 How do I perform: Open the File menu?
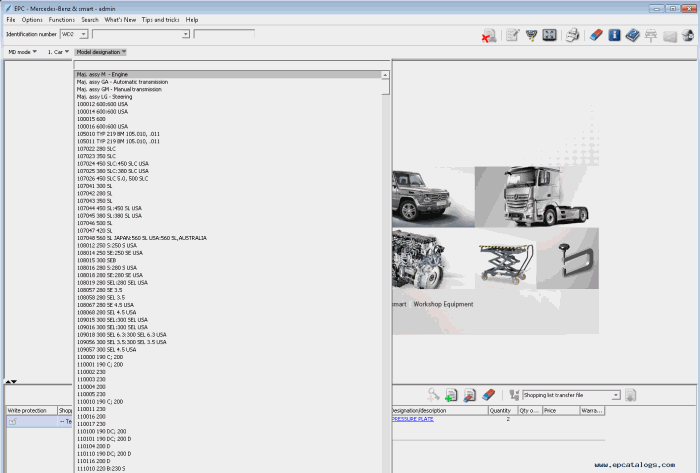[x=11, y=20]
